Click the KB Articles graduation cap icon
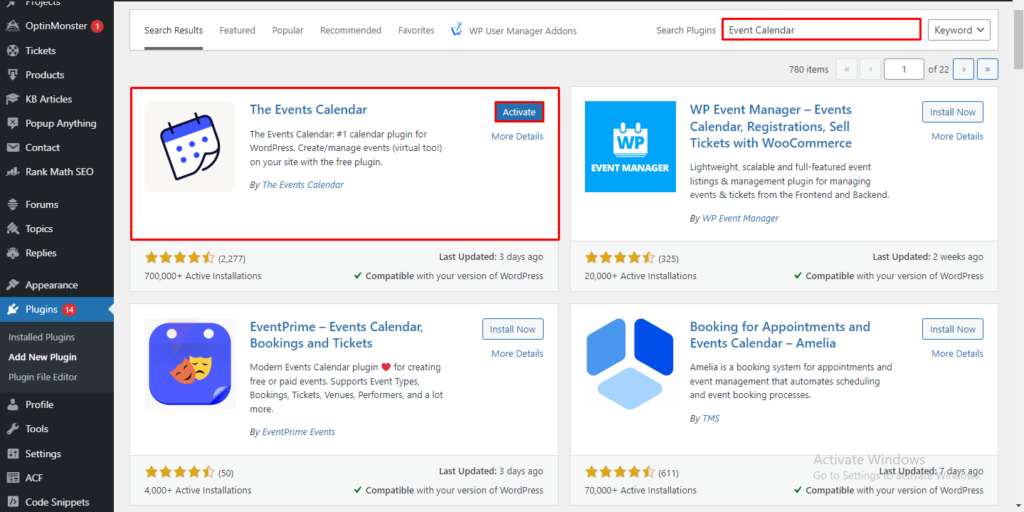The image size is (1024, 512). (x=12, y=99)
